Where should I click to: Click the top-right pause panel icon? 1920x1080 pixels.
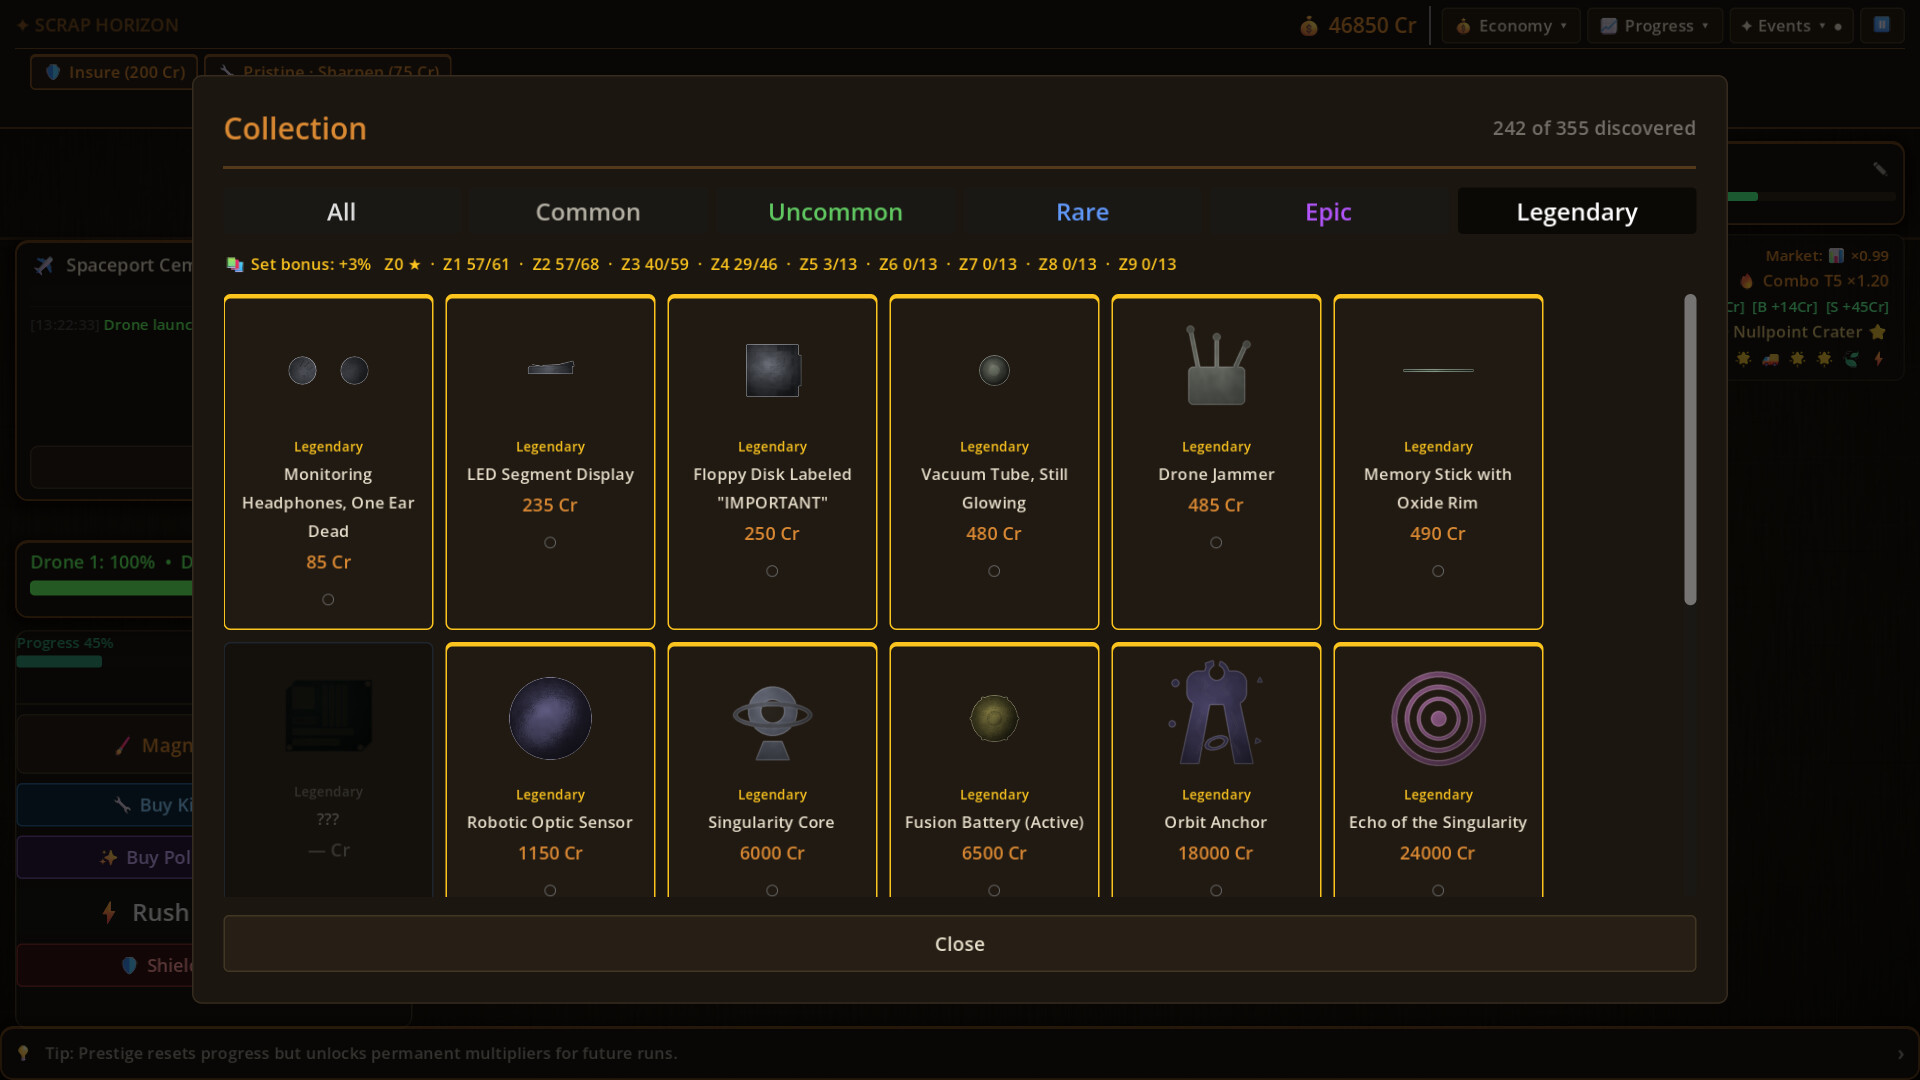coord(1881,25)
